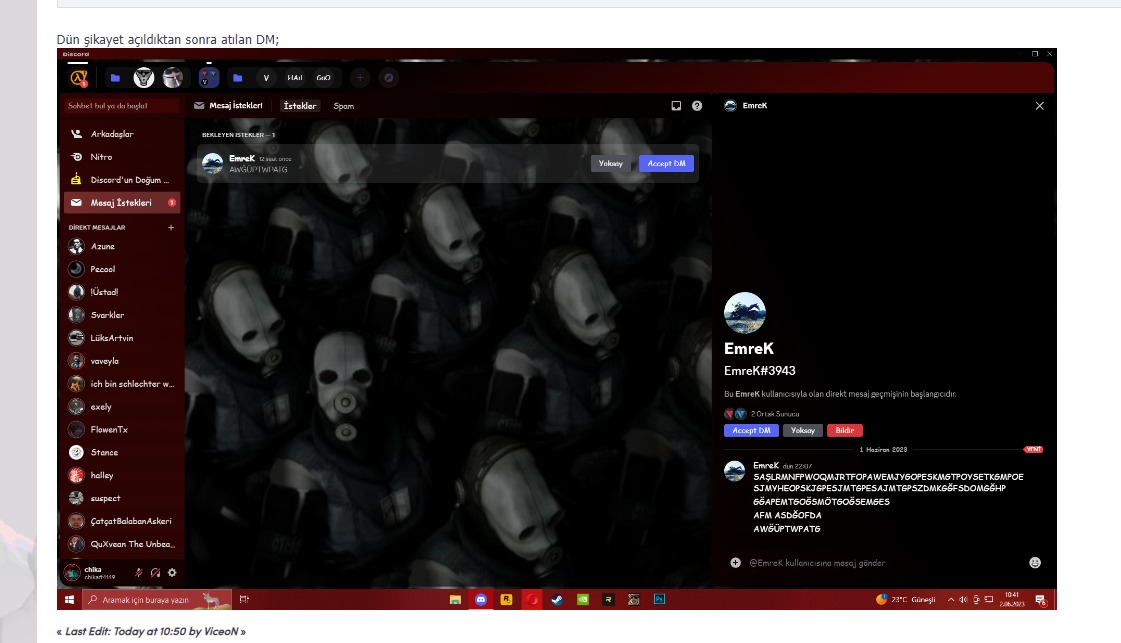1121x643 pixels.
Task: Select Mesaj İstekleri in sidebar
Action: click(122, 202)
